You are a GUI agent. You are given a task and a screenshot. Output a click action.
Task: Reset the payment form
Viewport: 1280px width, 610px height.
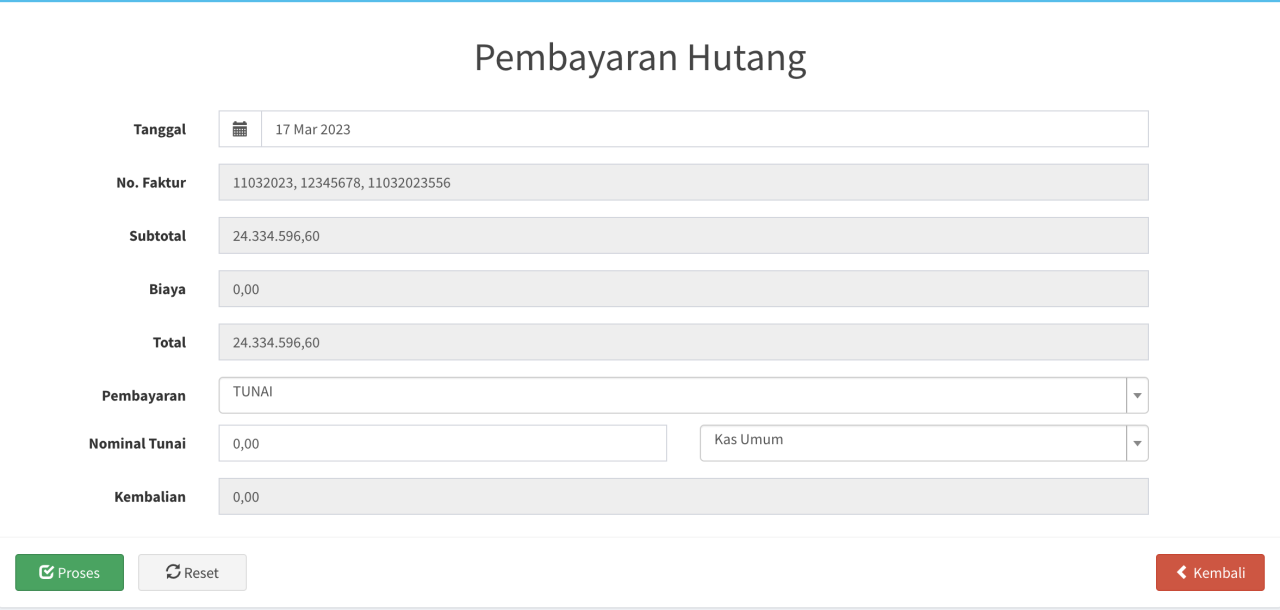(192, 573)
